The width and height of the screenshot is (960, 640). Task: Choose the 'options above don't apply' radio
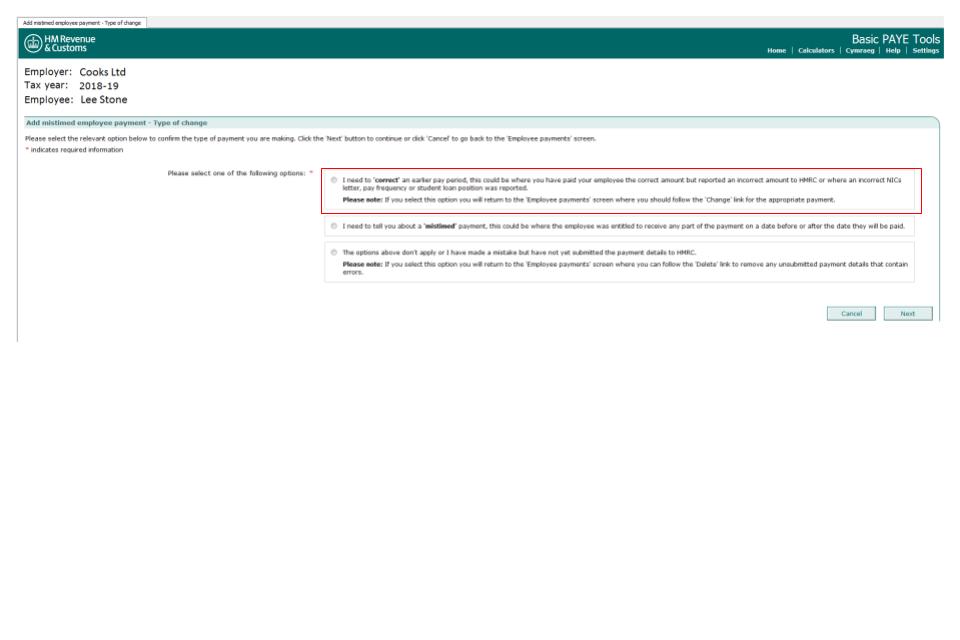click(334, 252)
